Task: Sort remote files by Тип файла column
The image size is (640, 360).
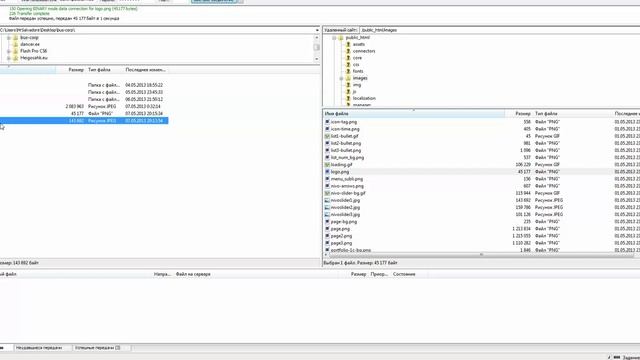Action: tap(572, 113)
